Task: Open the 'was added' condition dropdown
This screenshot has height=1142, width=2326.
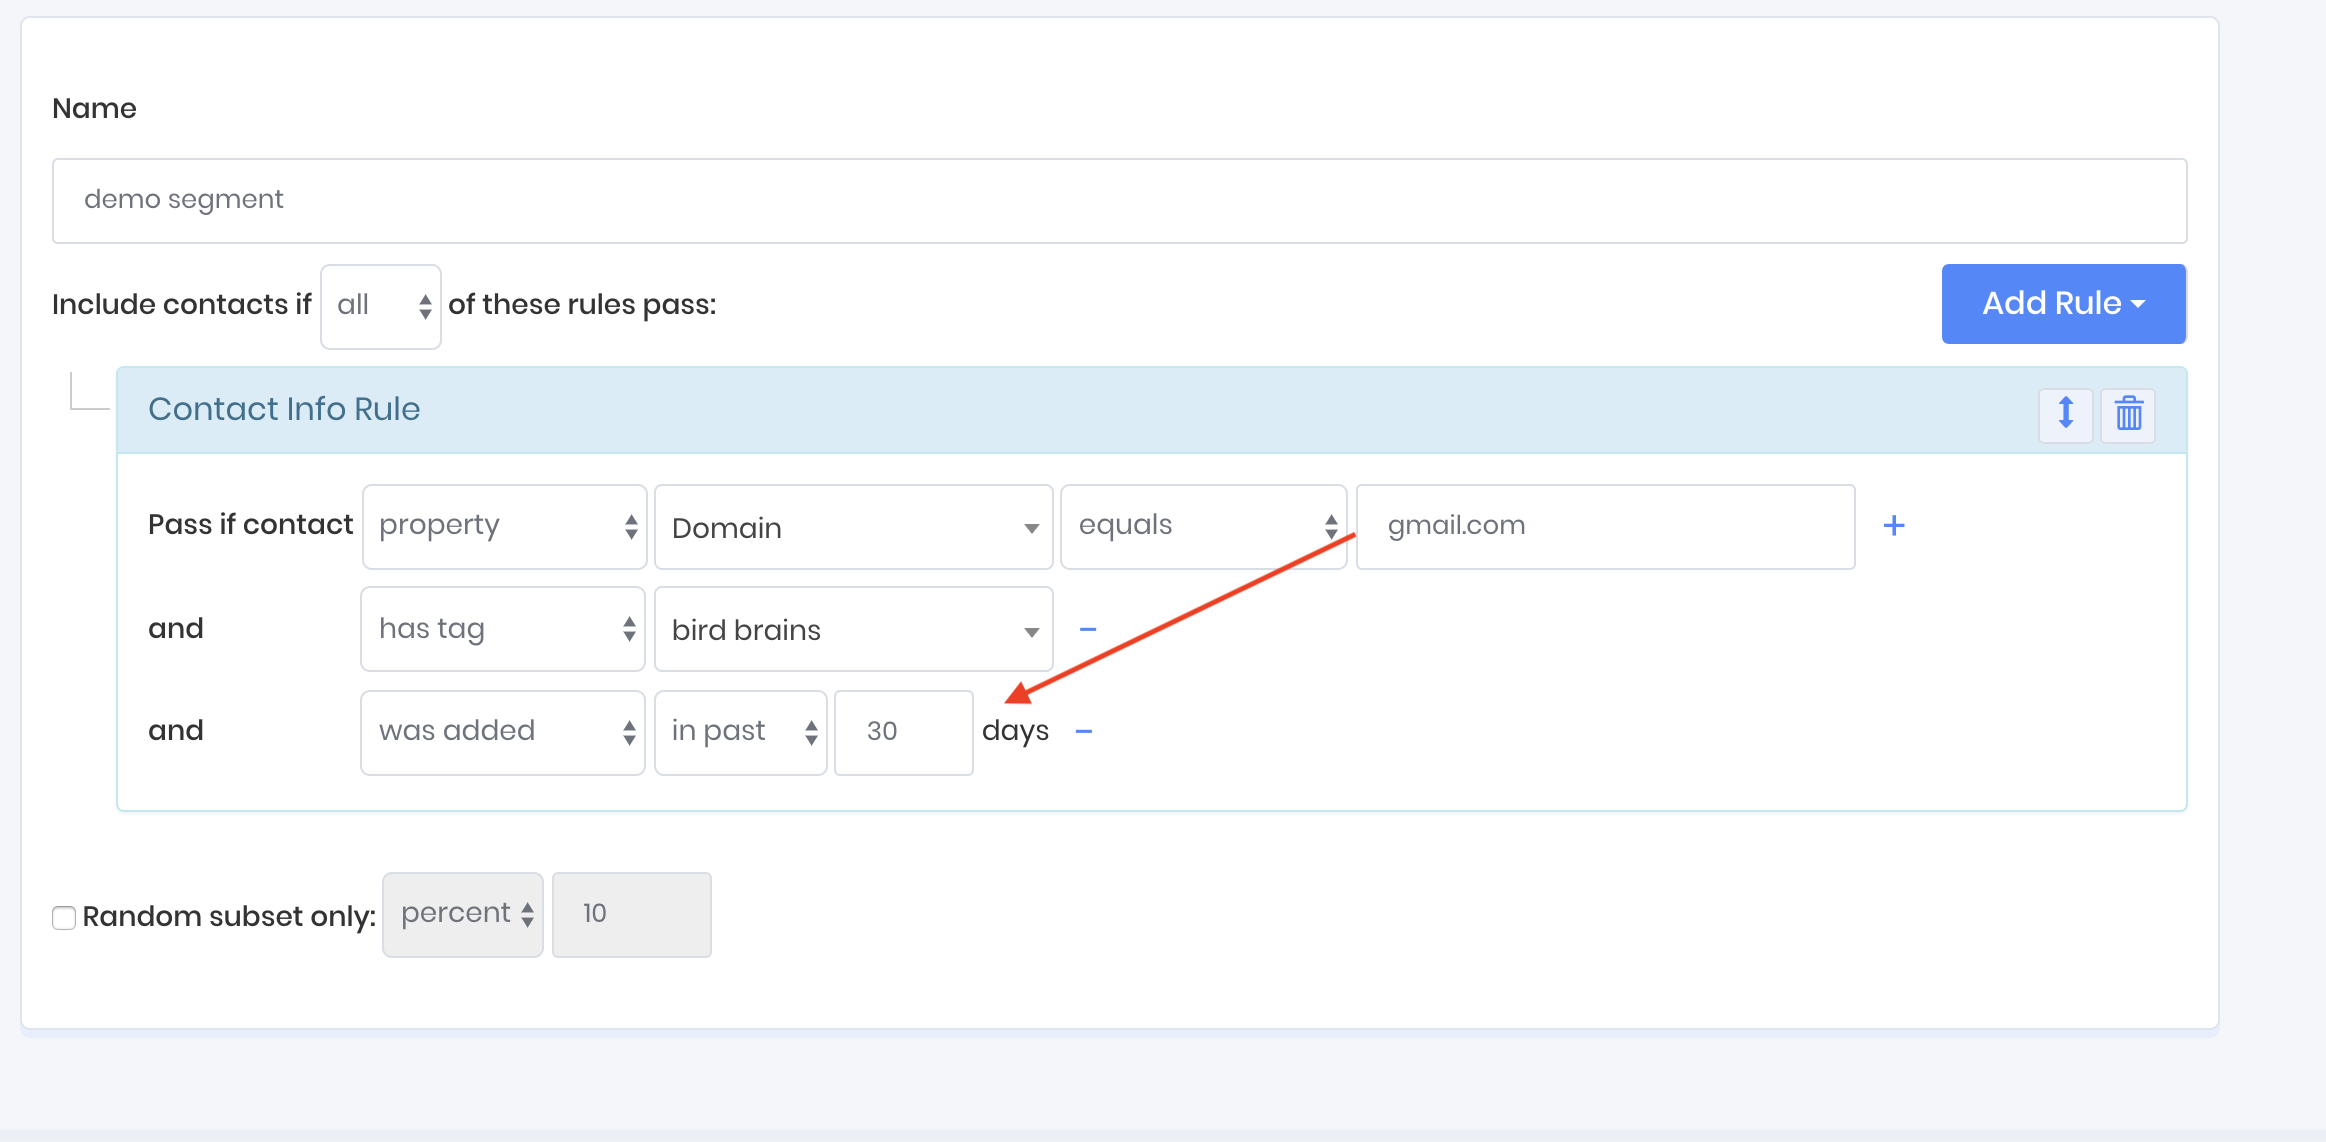Action: click(x=503, y=732)
